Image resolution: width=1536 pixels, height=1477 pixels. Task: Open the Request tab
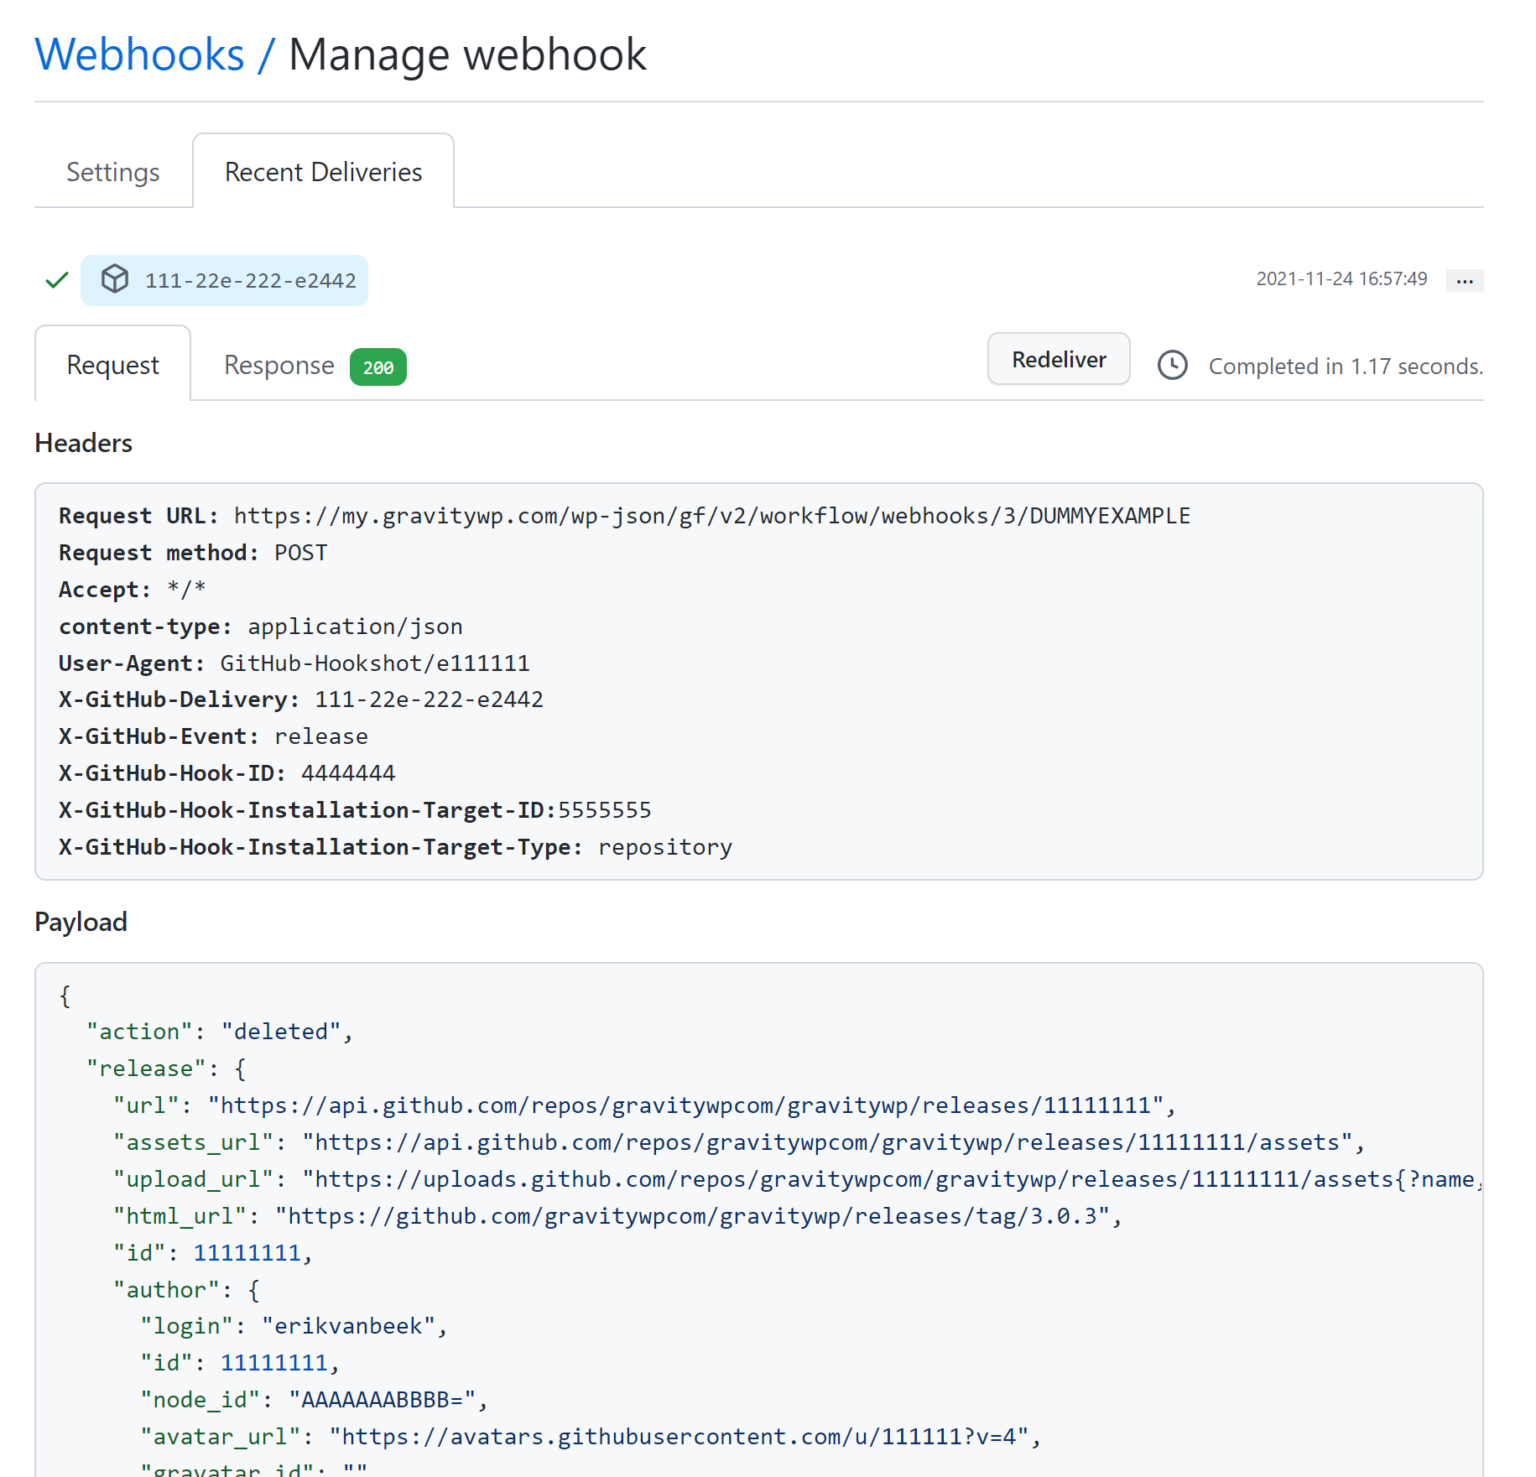pos(113,365)
